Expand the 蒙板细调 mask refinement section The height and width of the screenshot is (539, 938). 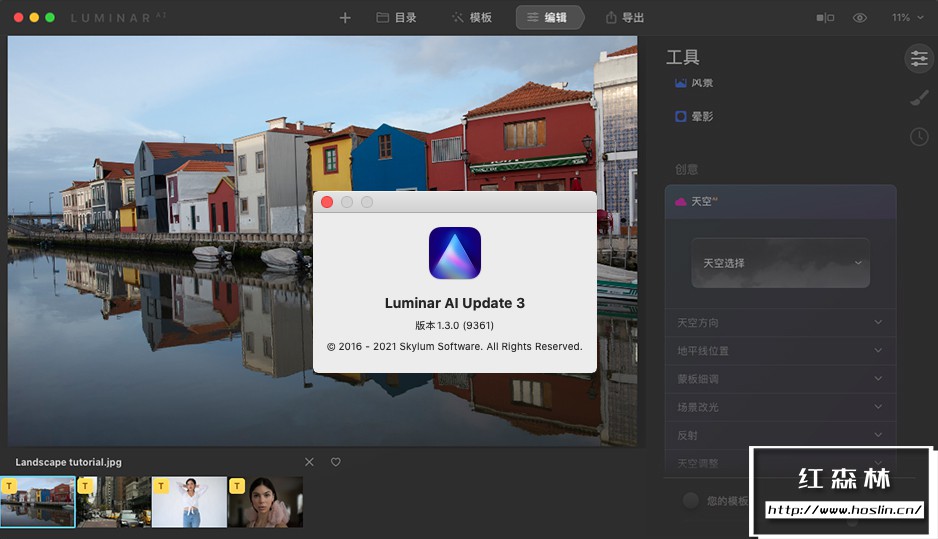(x=780, y=379)
